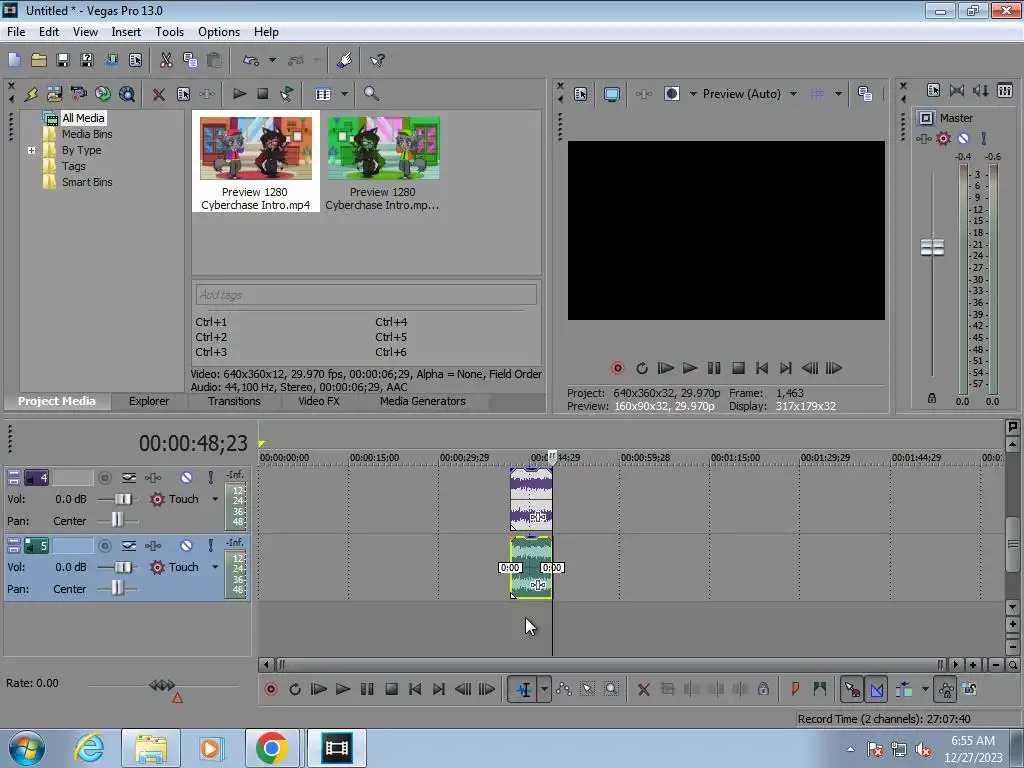Switch to the Media Generators tab
The height and width of the screenshot is (768, 1024).
[x=423, y=401]
